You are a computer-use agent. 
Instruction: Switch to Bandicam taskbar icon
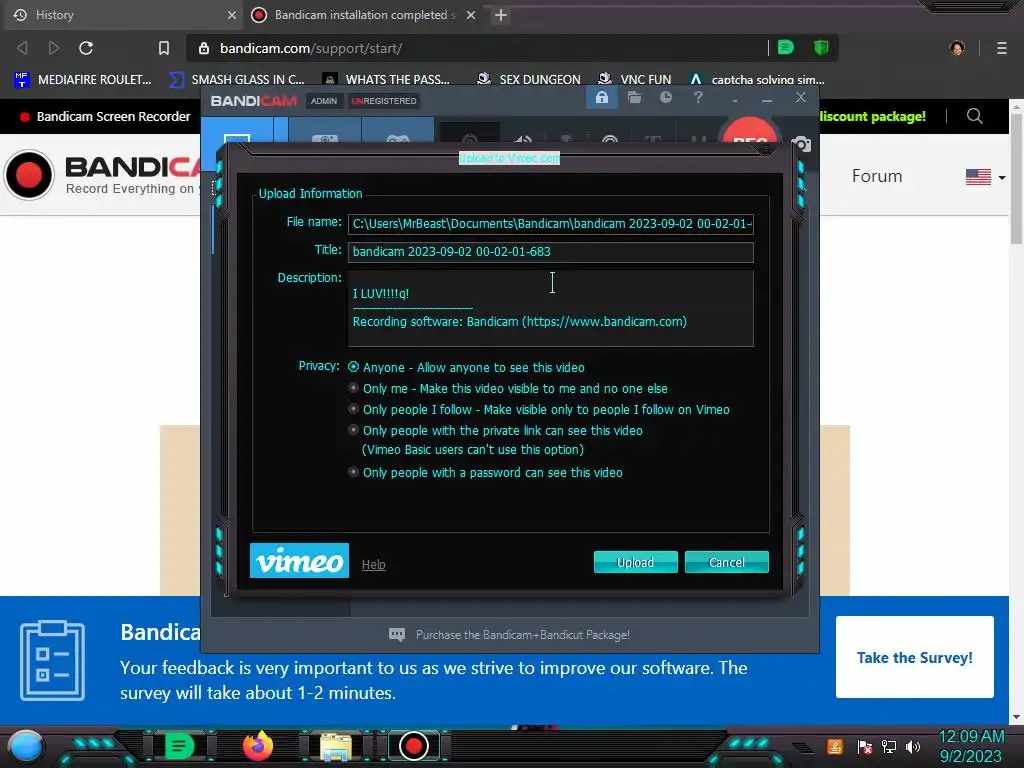(413, 746)
